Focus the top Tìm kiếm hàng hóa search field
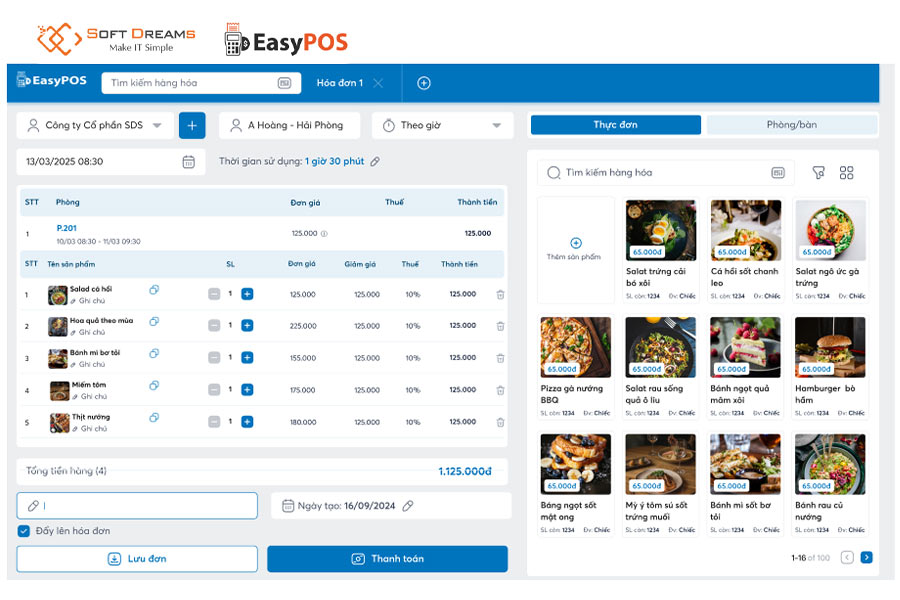Screen dimensions: 900x600 [201, 83]
